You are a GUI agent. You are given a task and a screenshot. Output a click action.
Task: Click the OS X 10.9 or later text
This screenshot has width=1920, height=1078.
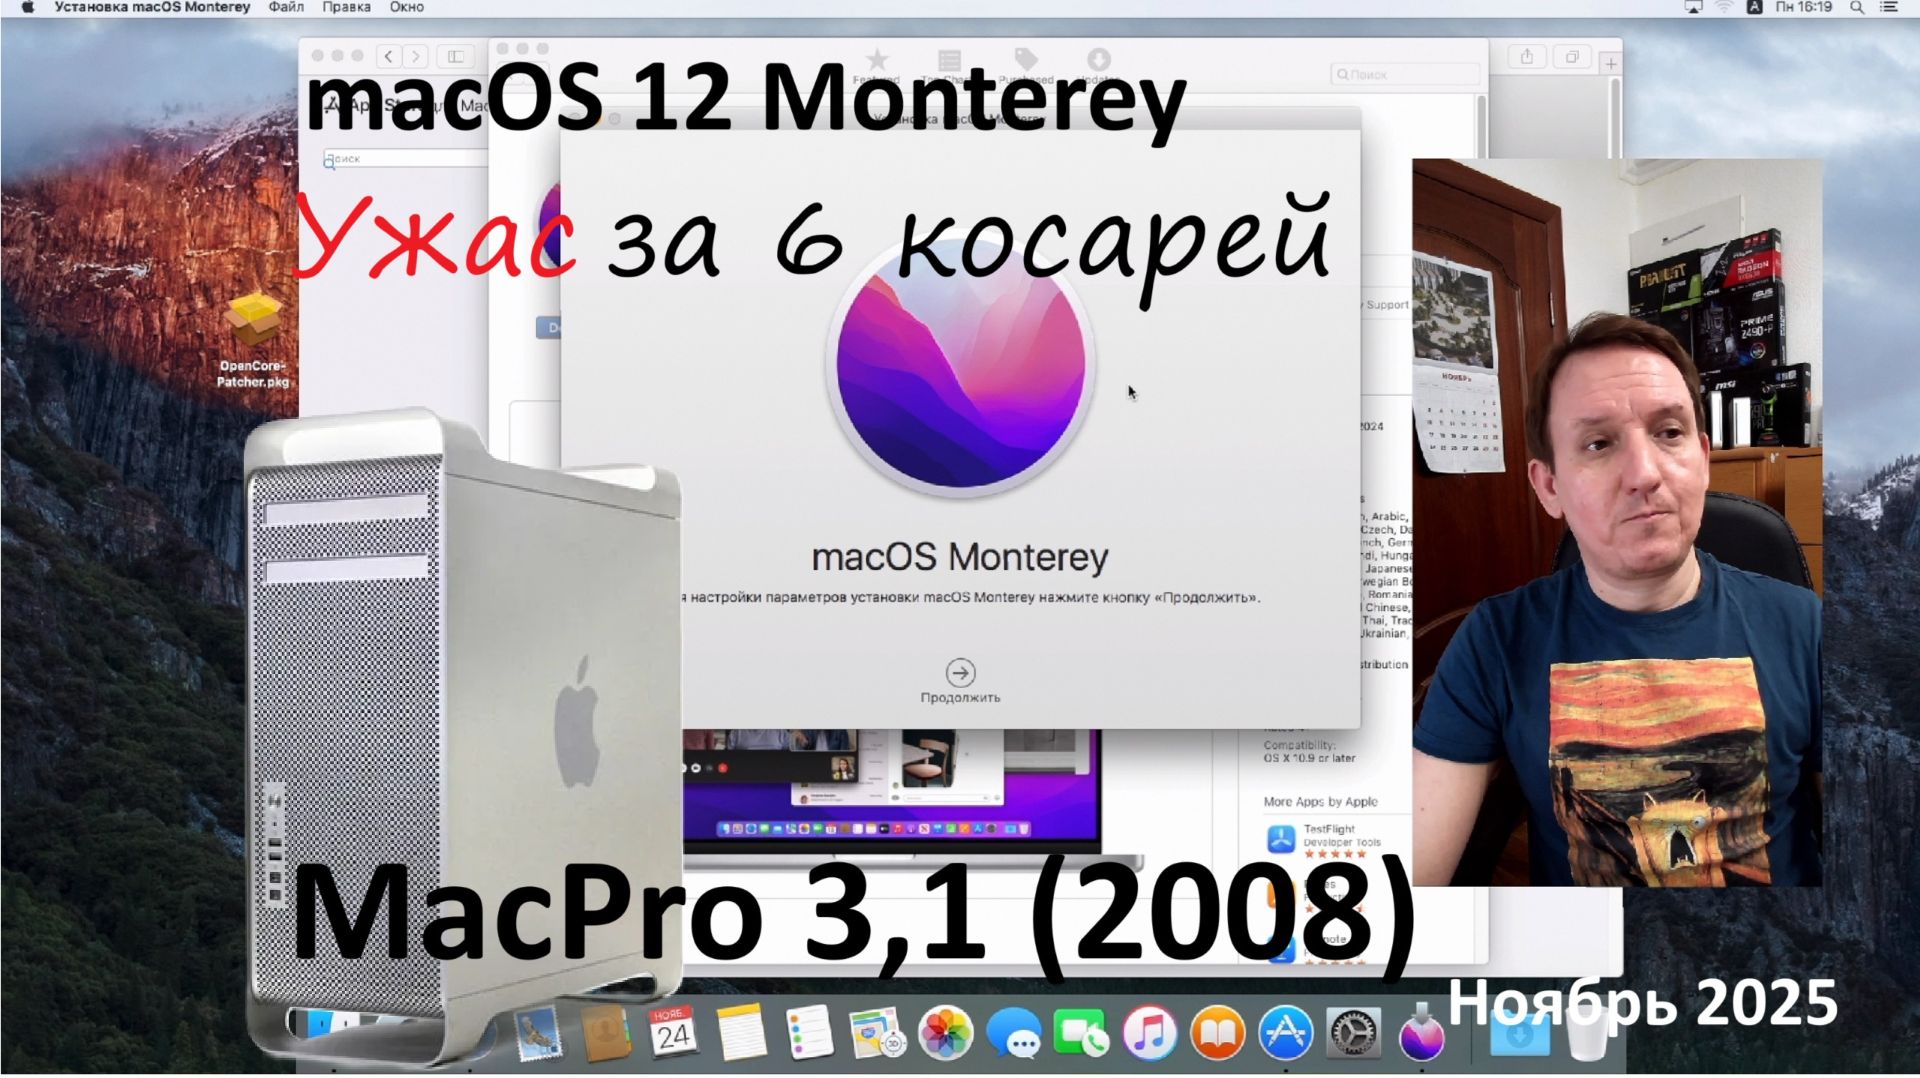point(1309,758)
